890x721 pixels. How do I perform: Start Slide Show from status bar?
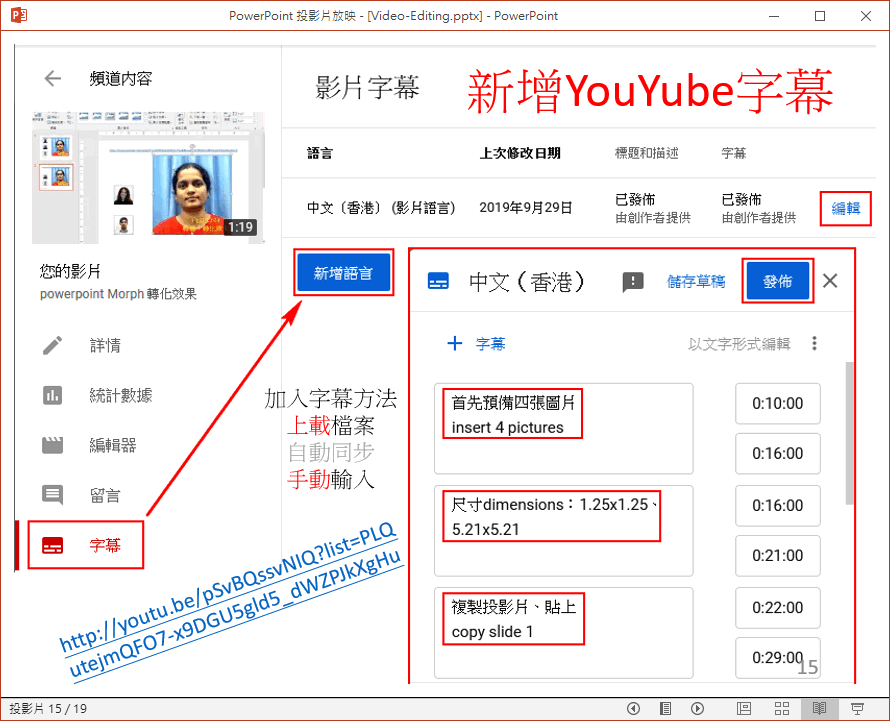tap(857, 709)
